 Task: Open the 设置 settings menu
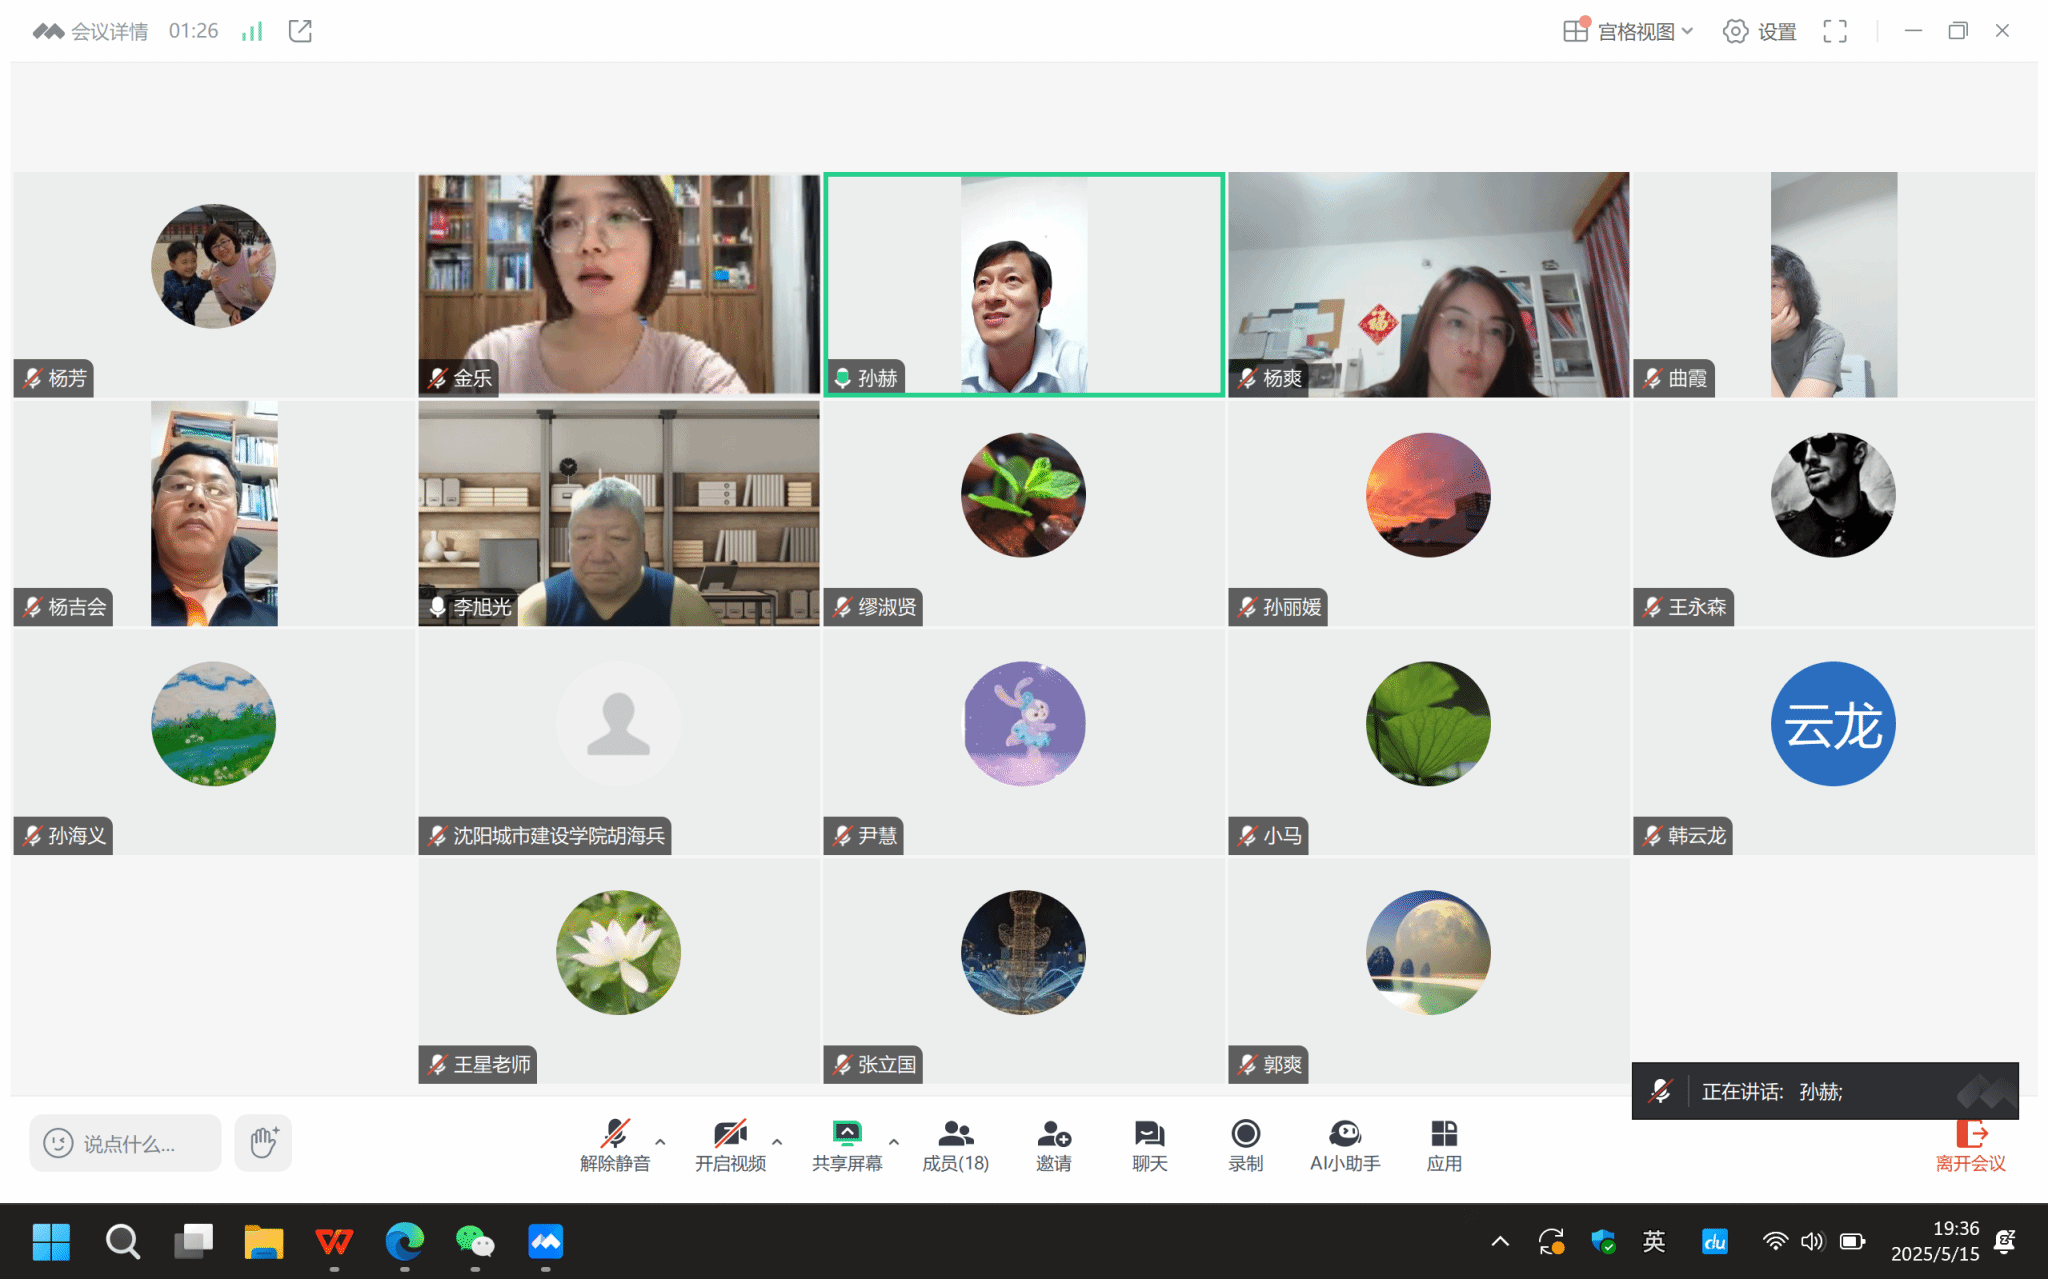coord(1760,31)
